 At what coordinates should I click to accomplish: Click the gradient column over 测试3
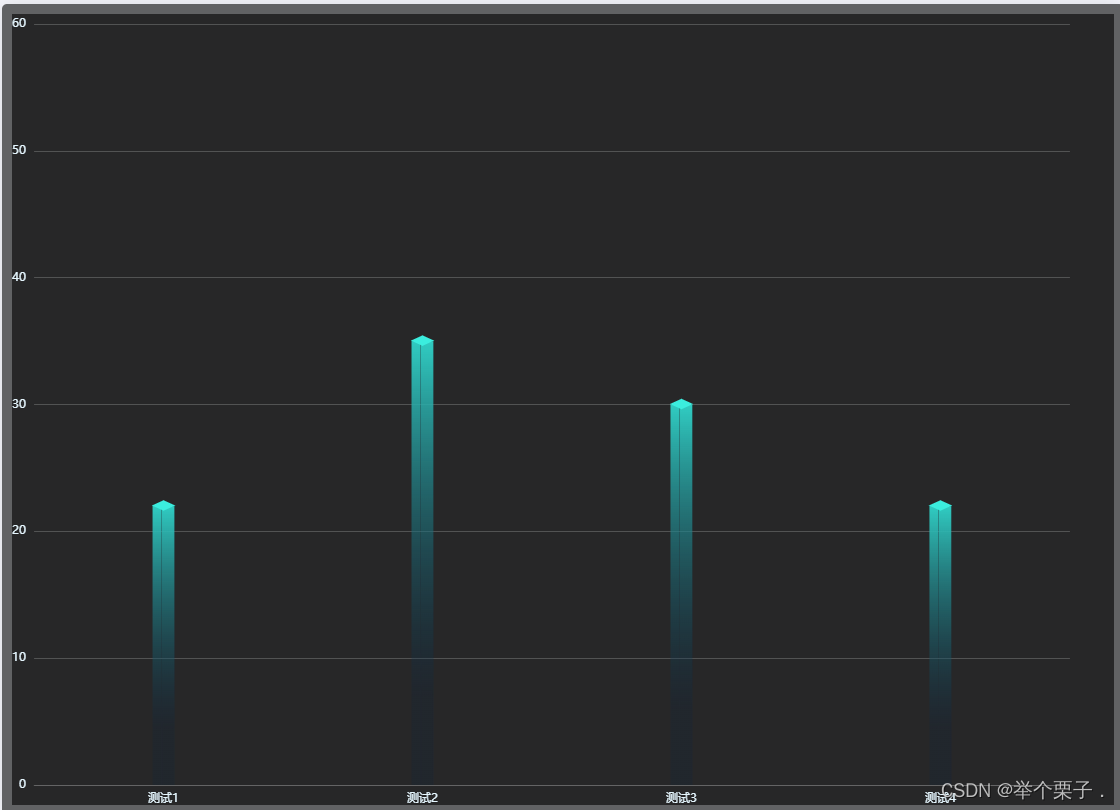point(681,590)
